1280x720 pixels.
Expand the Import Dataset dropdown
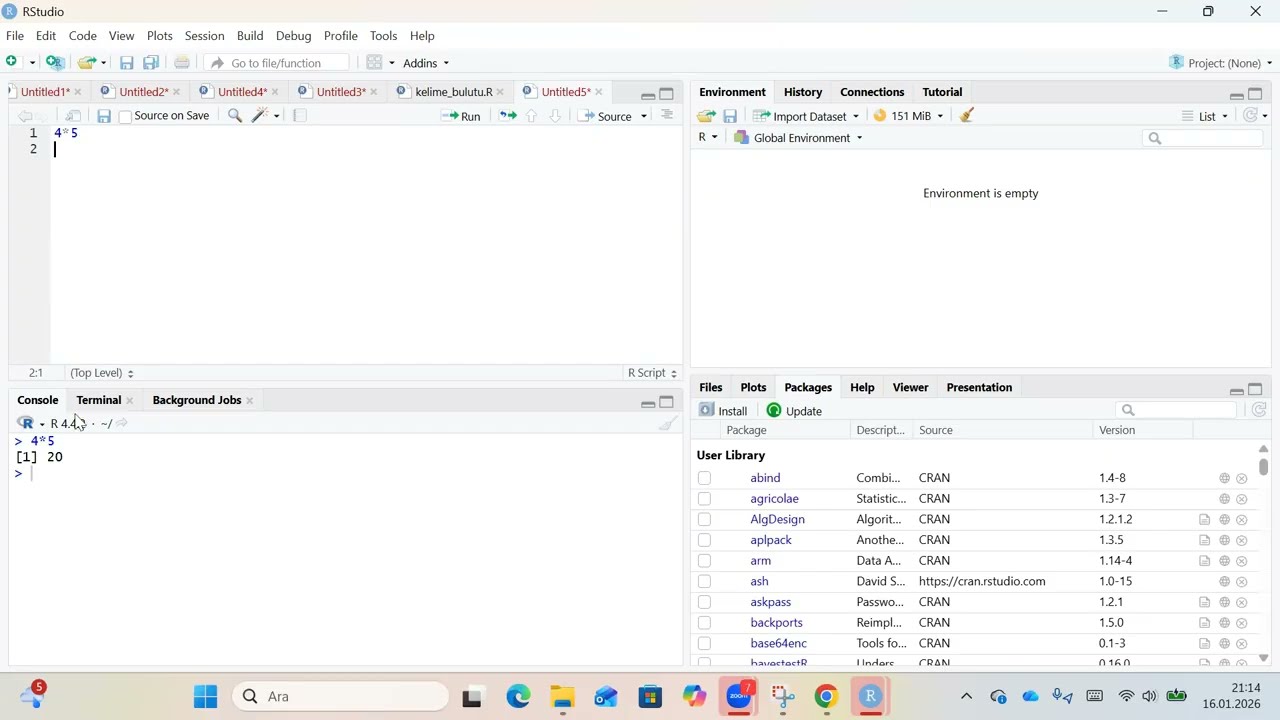806,116
